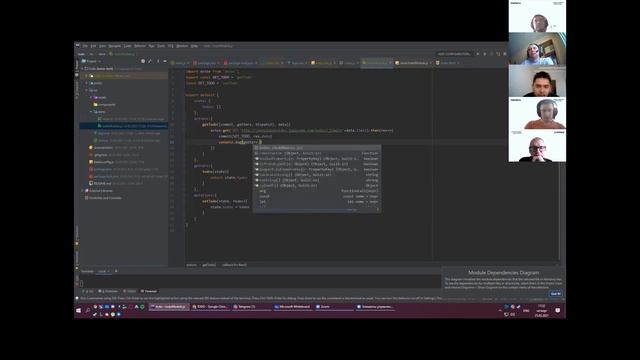Viewport: 640px width, 360px height.
Task: Collapse the assets folder arrow
Action: pos(91,97)
